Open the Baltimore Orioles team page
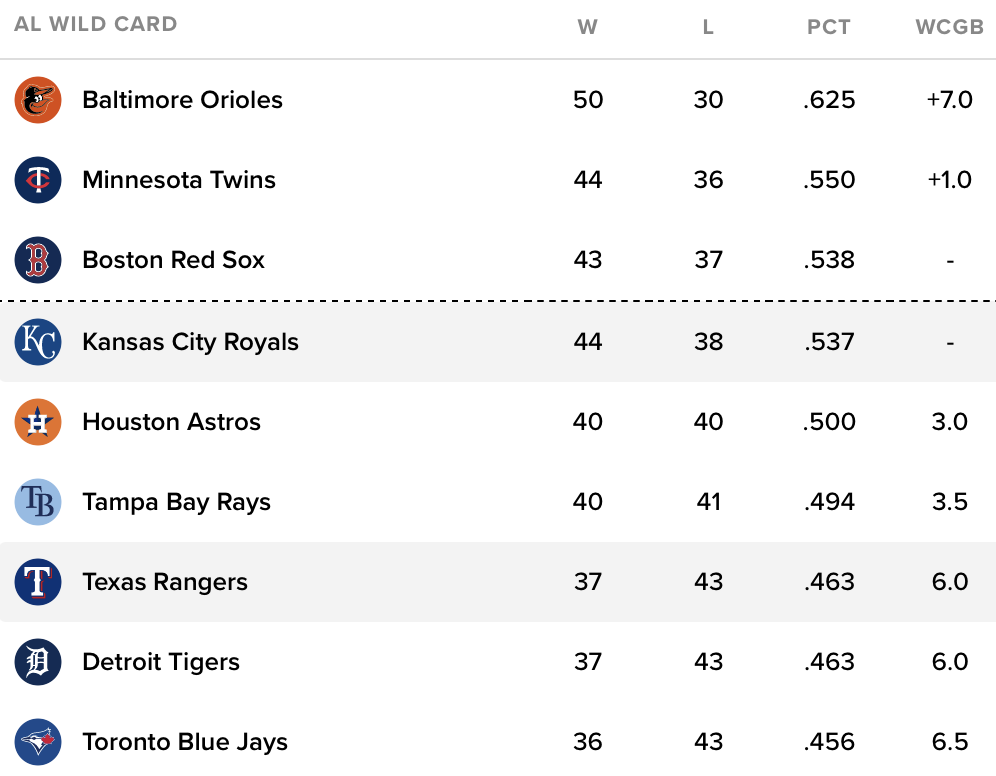 (x=182, y=100)
